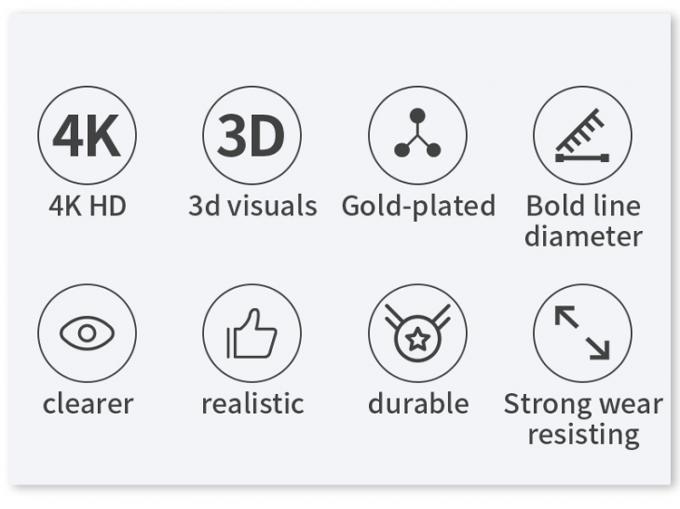Click the "realistic" label
The height and width of the screenshot is (509, 680).
coord(252,404)
